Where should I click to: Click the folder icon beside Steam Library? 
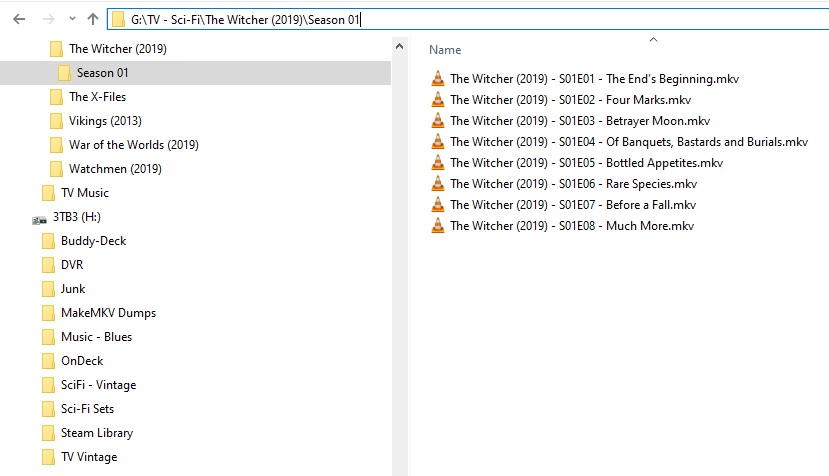[x=48, y=433]
